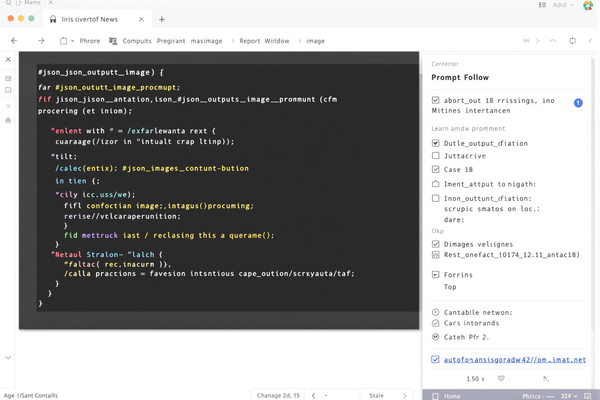This screenshot has width=600, height=400.
Task: Click the forward navigation arrow
Action: [41, 41]
